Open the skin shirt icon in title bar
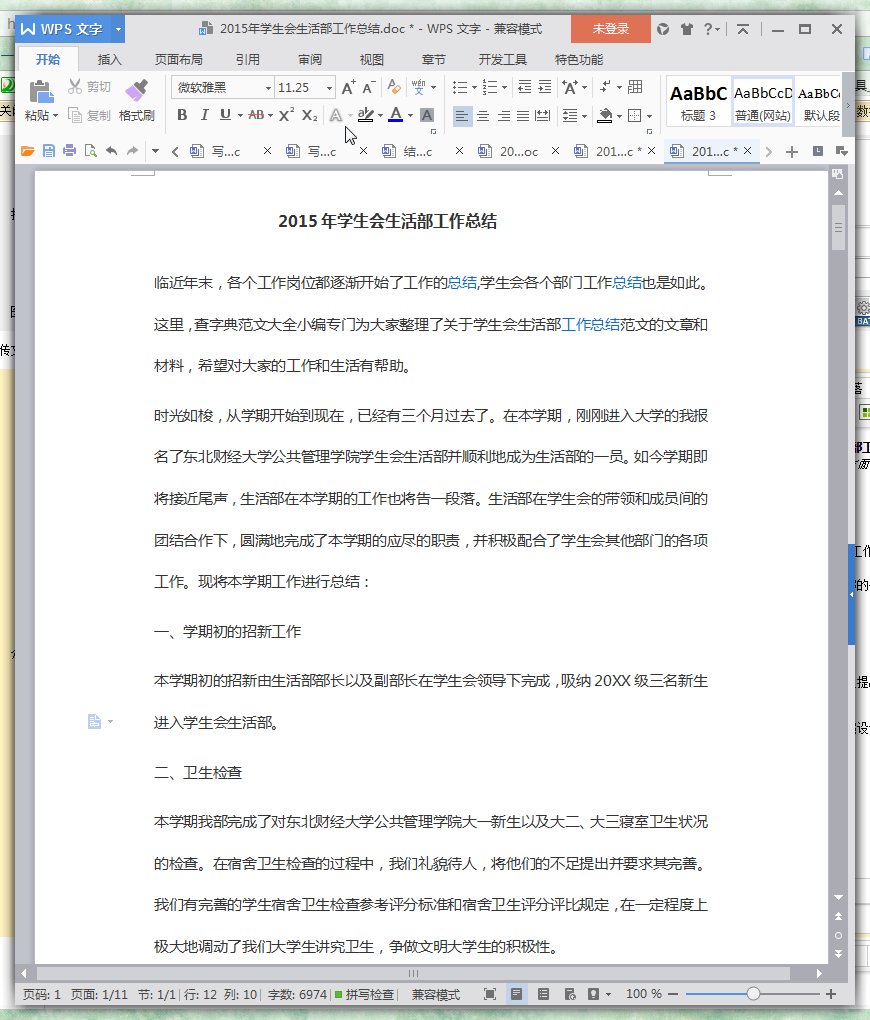This screenshot has height=1020, width=870. click(x=686, y=29)
